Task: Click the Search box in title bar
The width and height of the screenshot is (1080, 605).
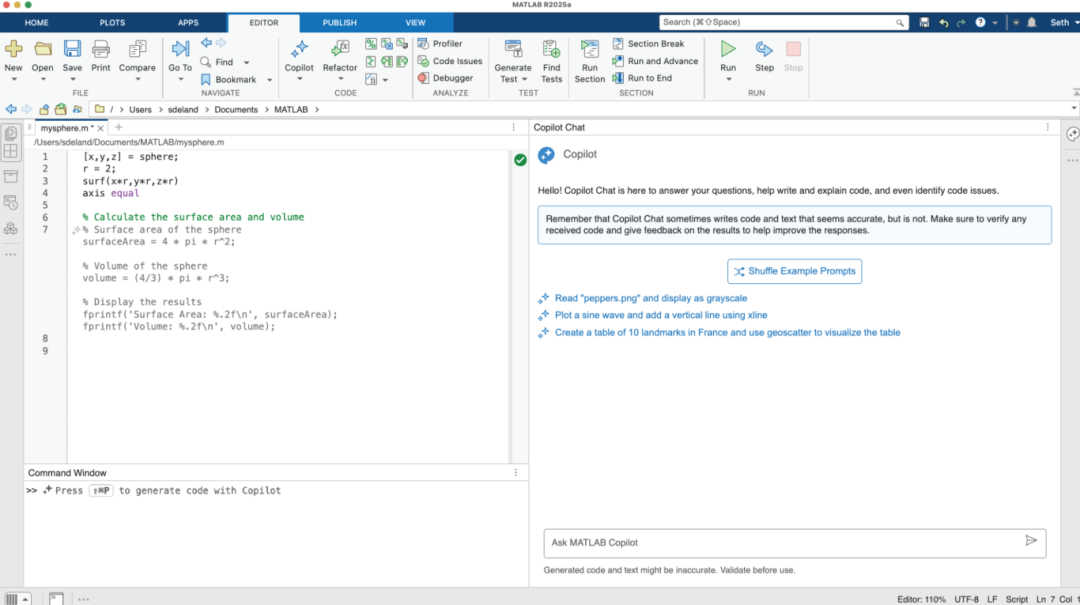Action: [x=784, y=23]
